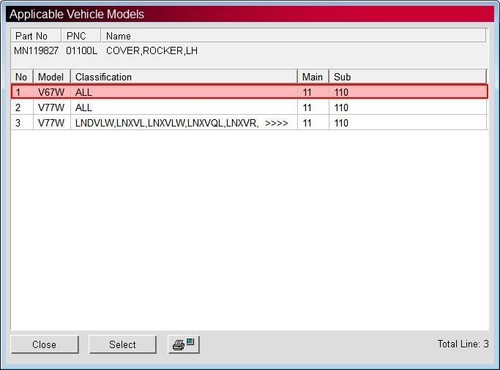Select row 2 with V77W ALL
Image resolution: width=500 pixels, height=370 pixels.
click(x=249, y=107)
